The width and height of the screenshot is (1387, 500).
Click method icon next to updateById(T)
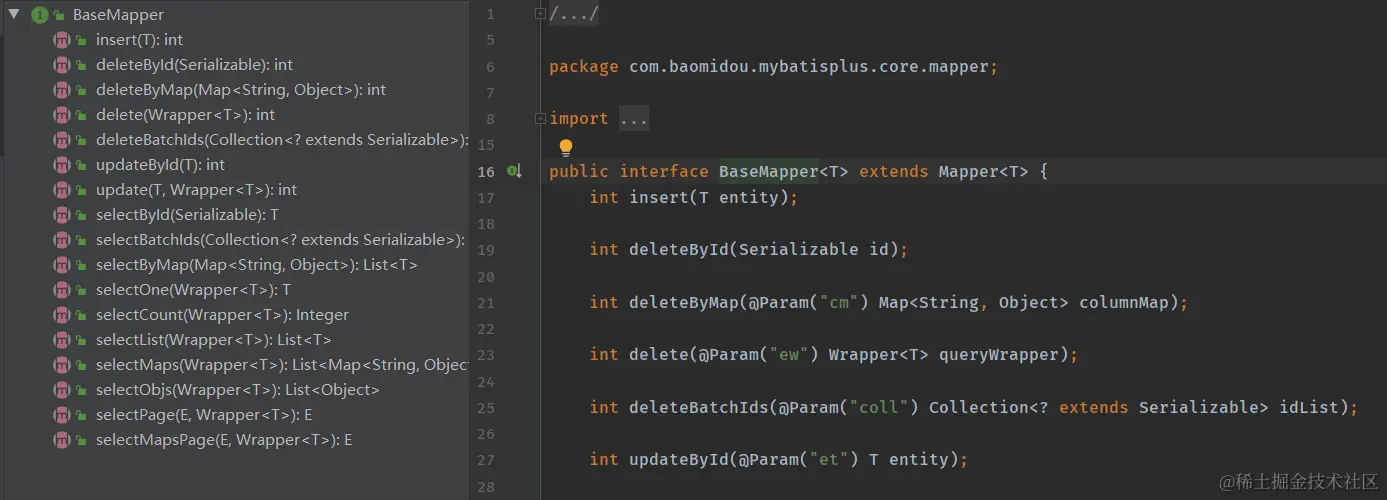(x=62, y=165)
